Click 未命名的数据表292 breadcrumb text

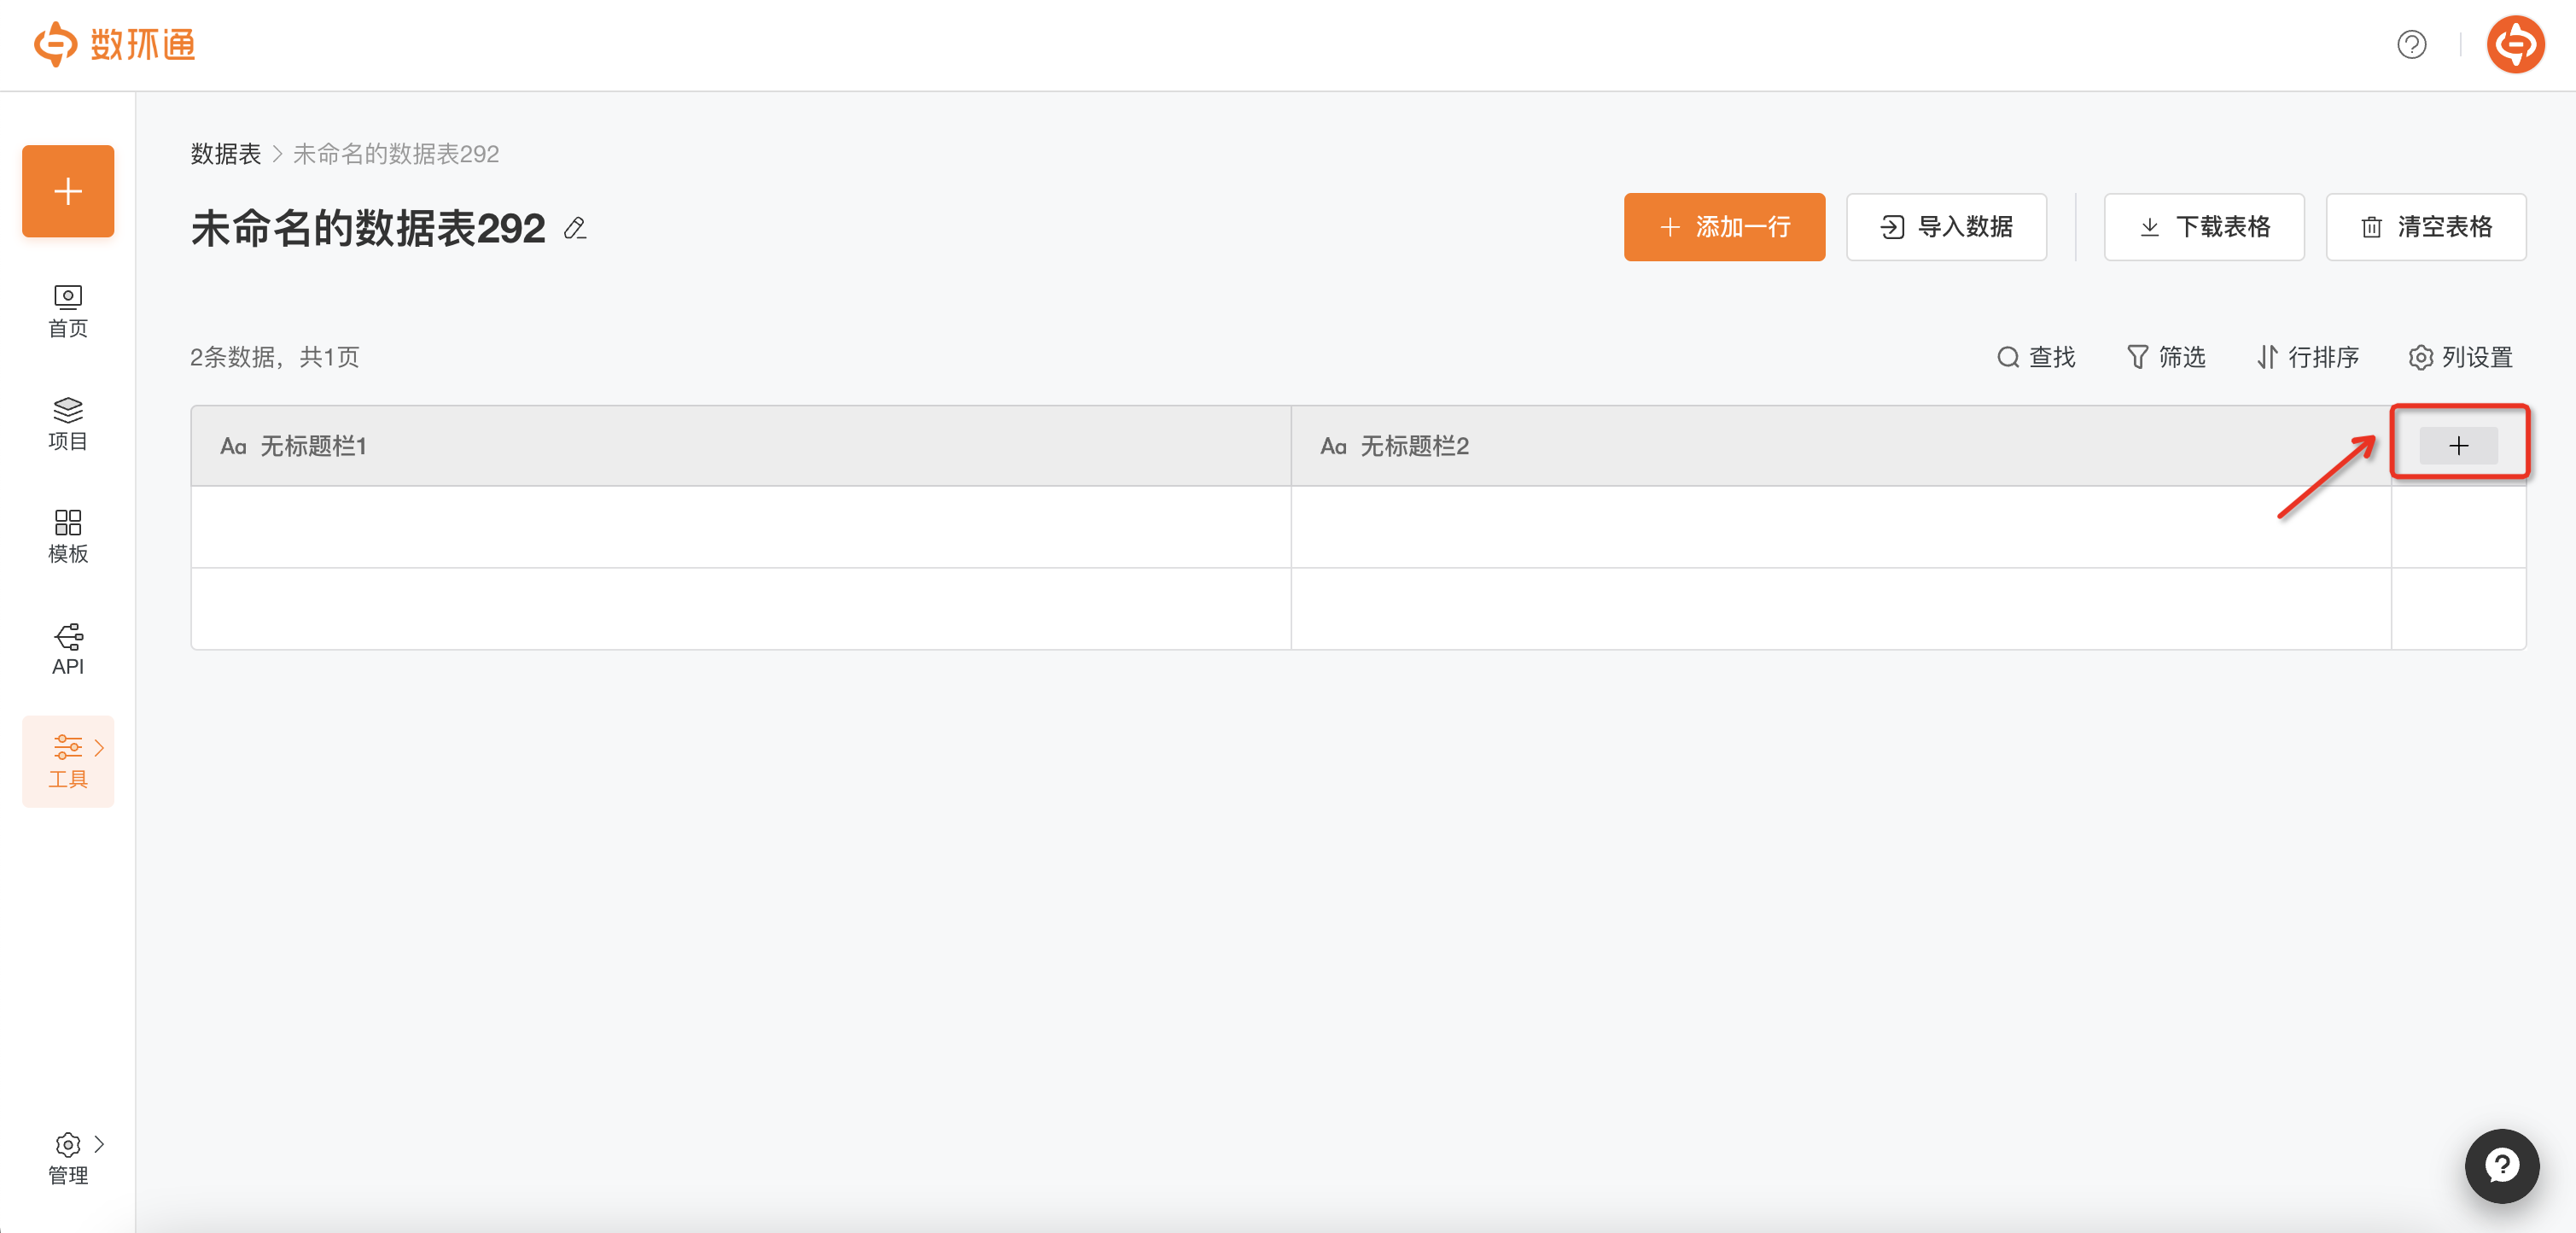click(396, 154)
